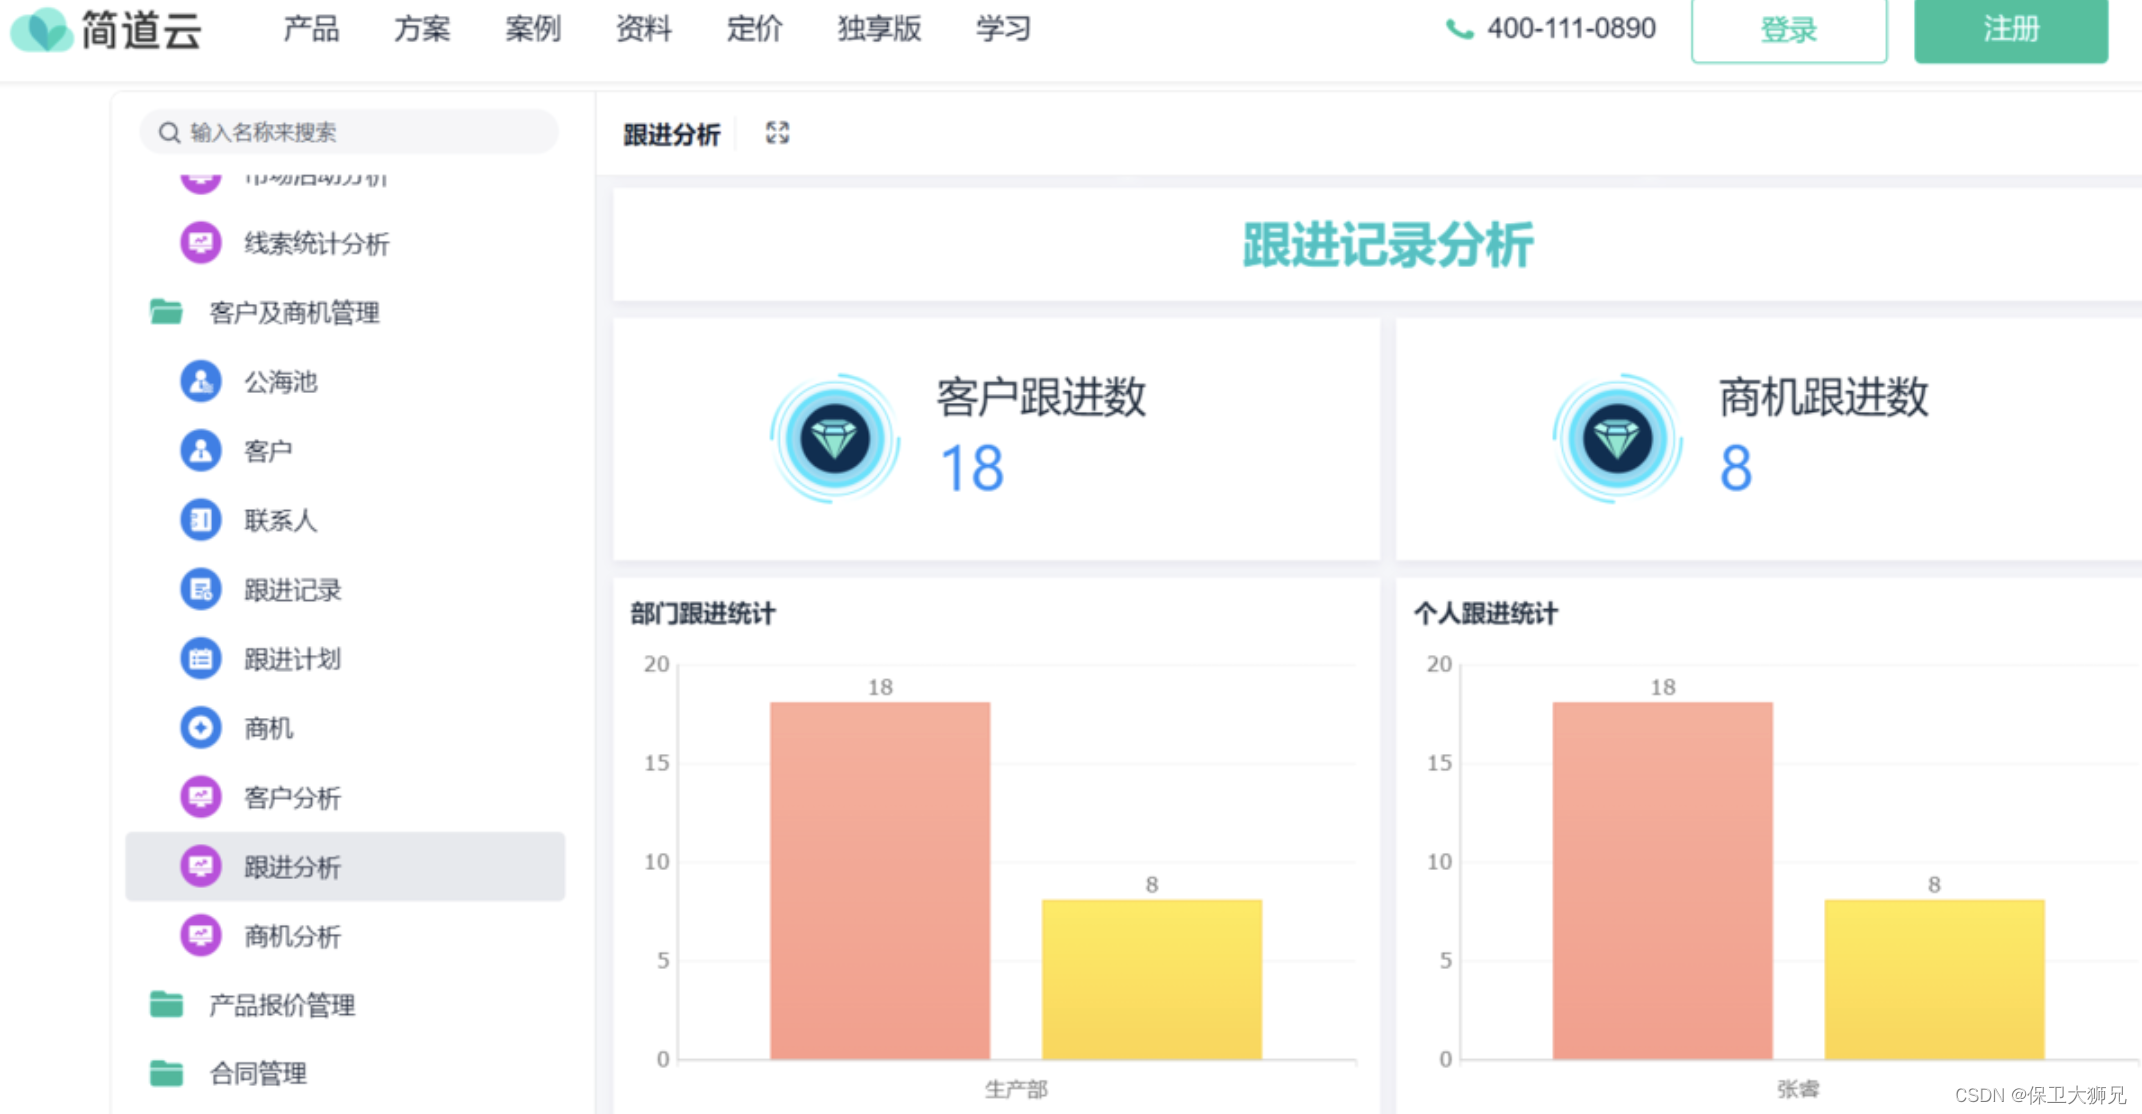The width and height of the screenshot is (2142, 1114).
Task: Click the 合同管理 folder icon
Action: tap(166, 1073)
